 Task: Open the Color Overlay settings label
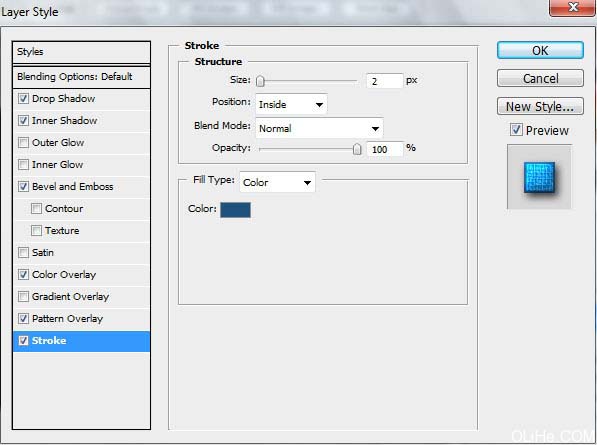[x=64, y=274]
